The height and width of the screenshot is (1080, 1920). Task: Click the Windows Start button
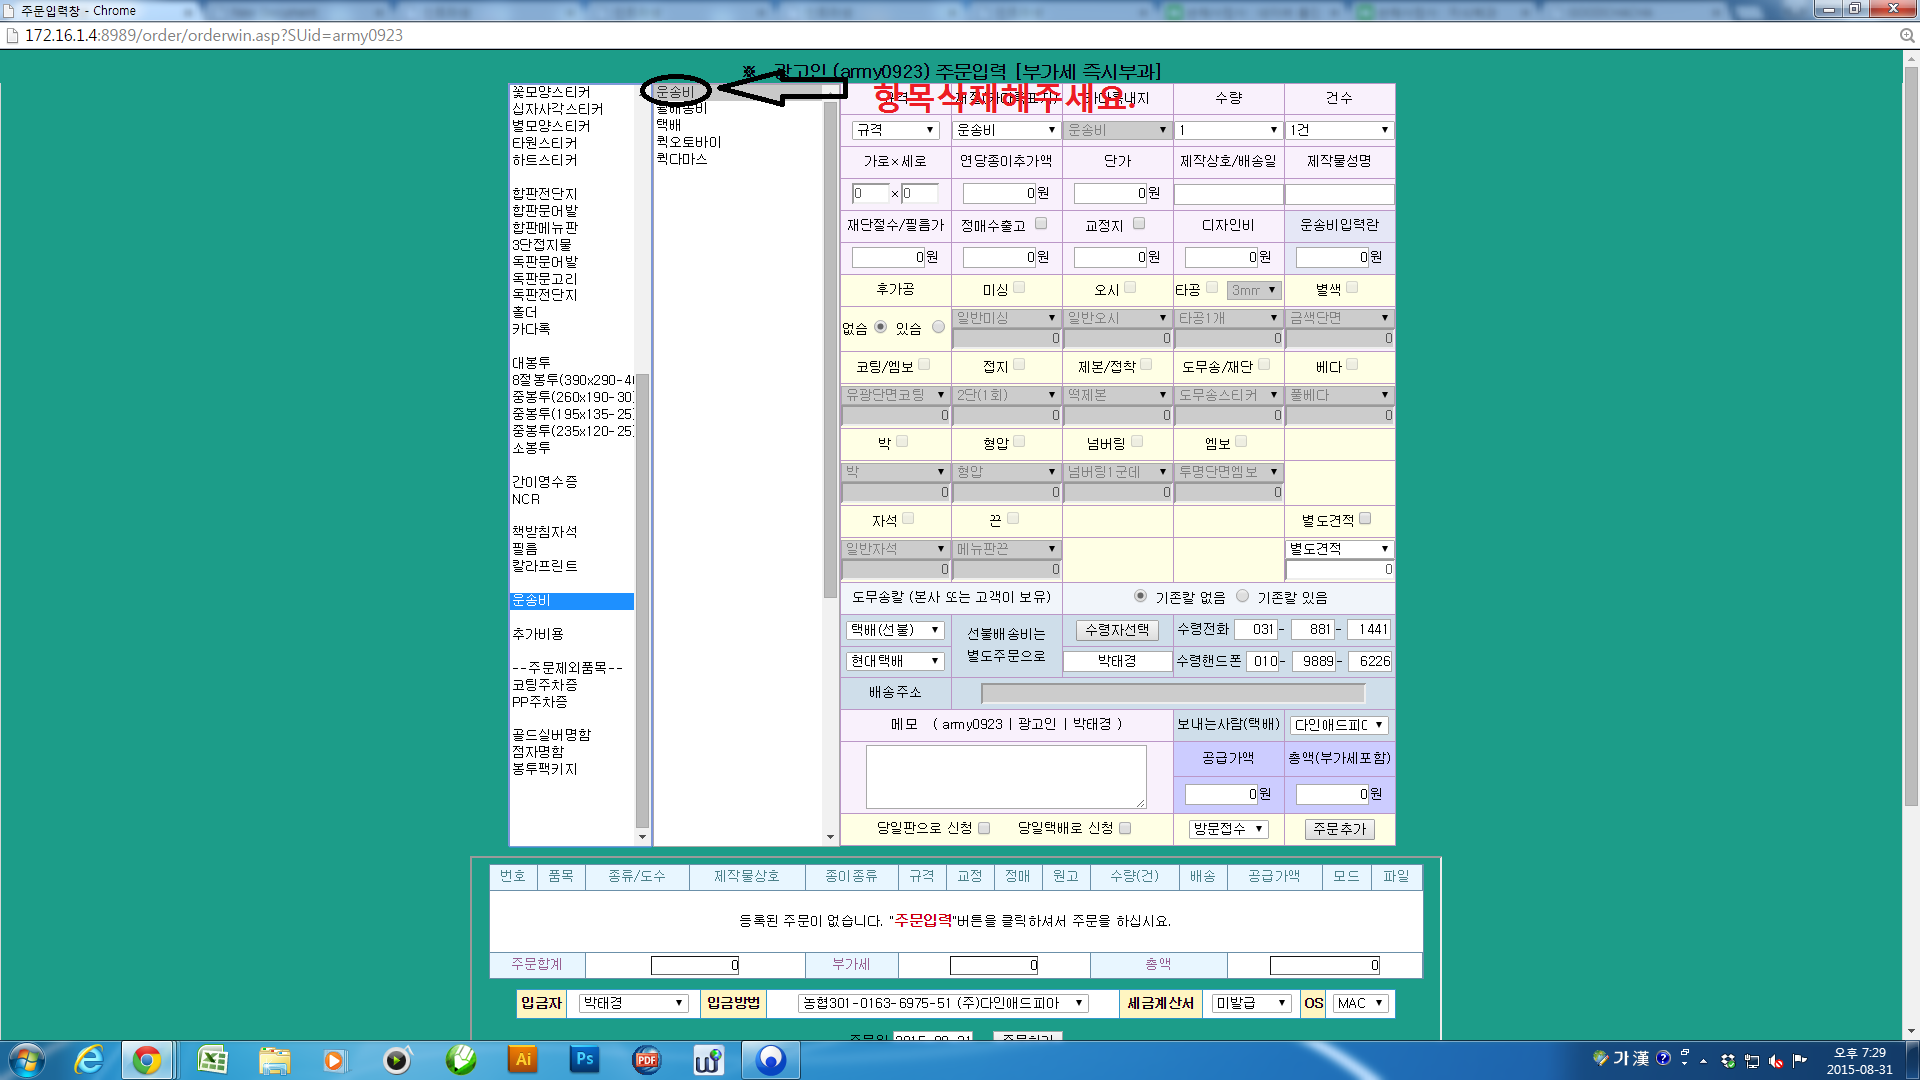tap(27, 1060)
